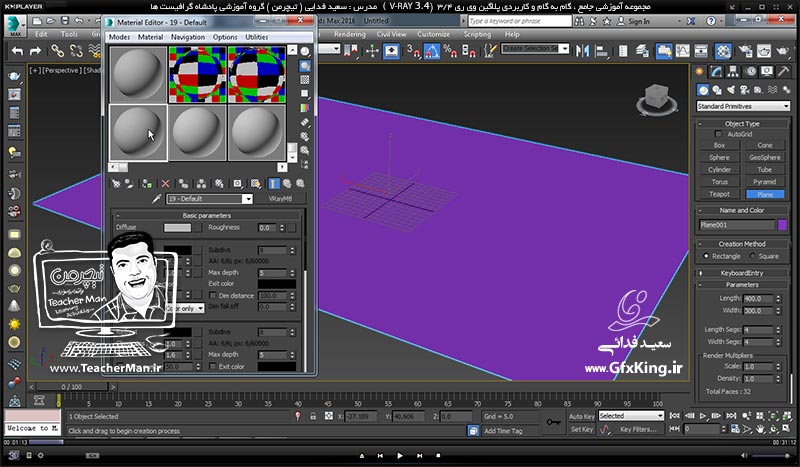Toggle the selection lock padlock icon

pos(313,416)
